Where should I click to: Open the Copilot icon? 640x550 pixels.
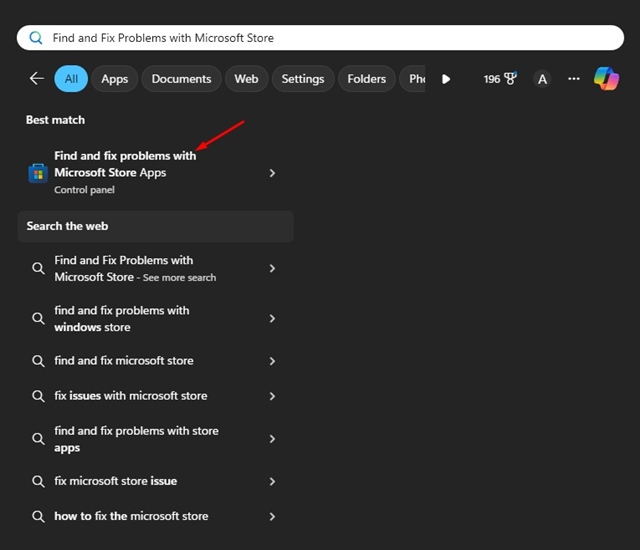tap(606, 78)
